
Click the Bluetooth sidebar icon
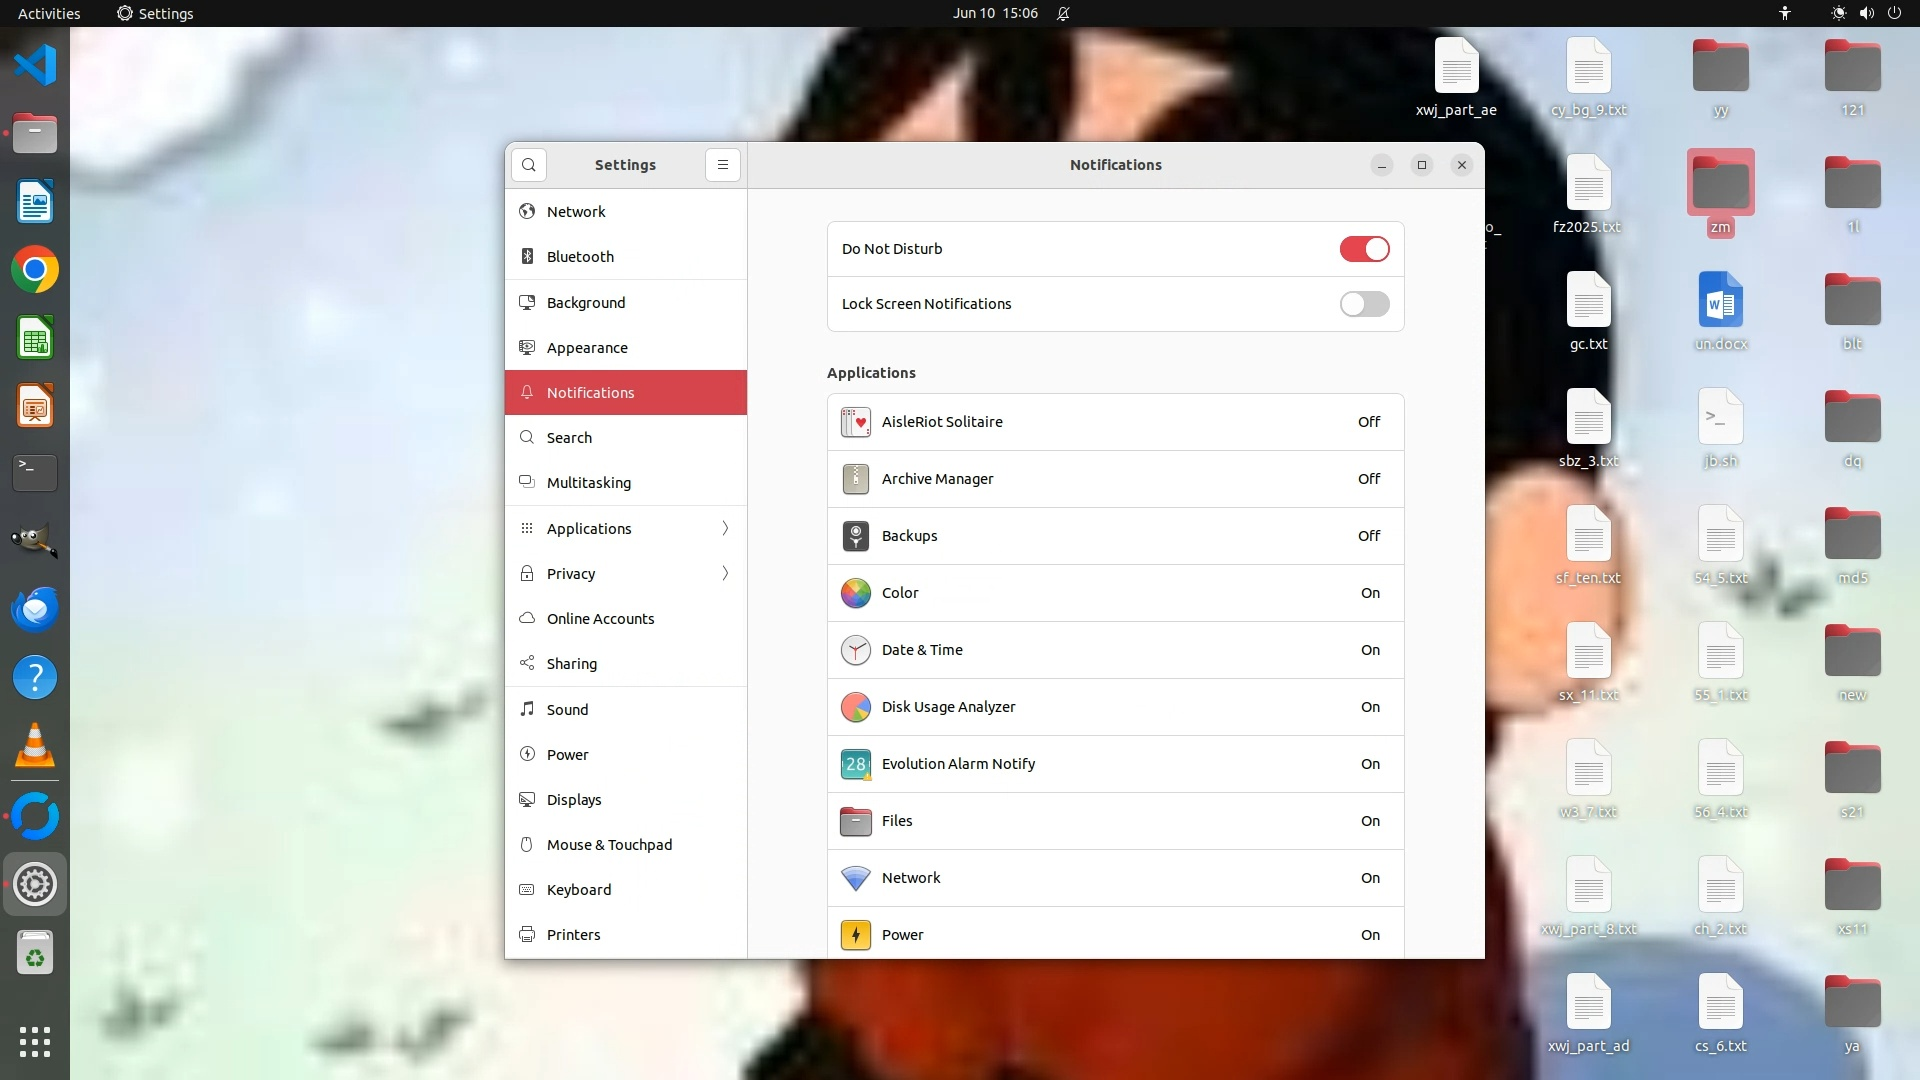click(x=527, y=257)
